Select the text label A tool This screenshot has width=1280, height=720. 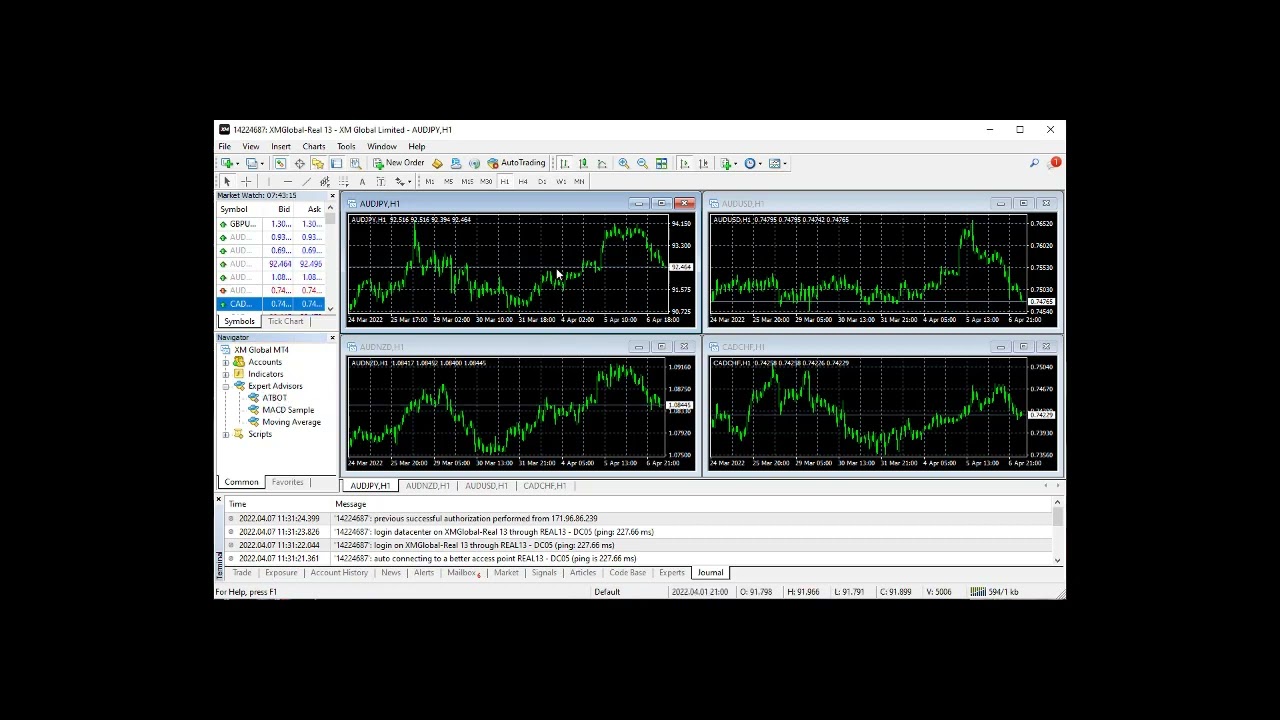coord(363,181)
